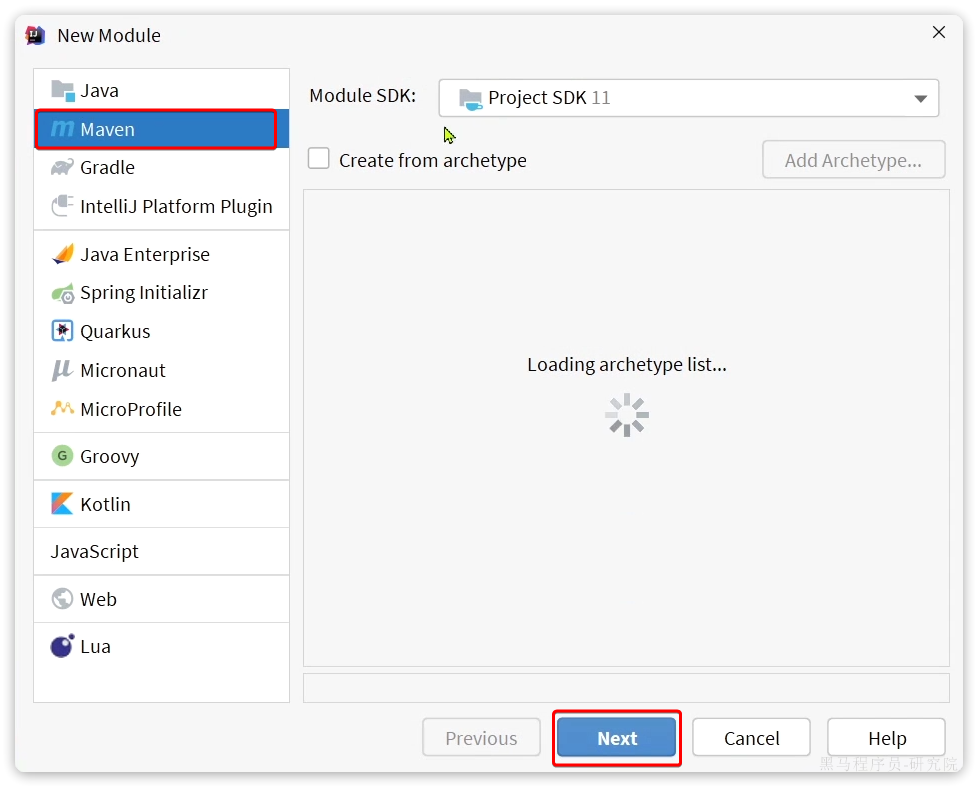The width and height of the screenshot is (978, 789).
Task: Open the Module SDK dropdown
Action: (689, 98)
